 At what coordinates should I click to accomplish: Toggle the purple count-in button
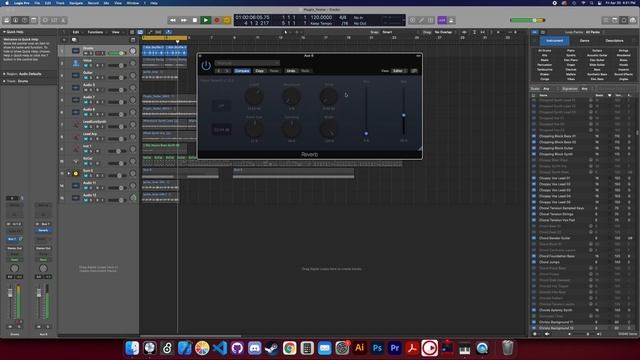coord(442,20)
